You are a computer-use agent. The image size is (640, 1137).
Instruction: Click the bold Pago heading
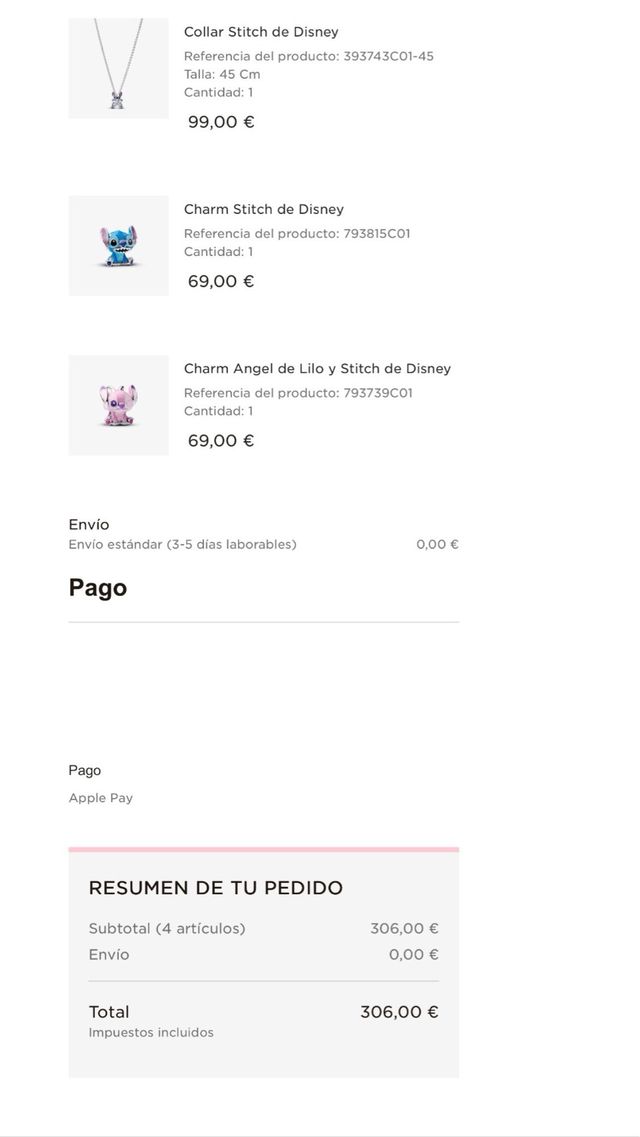(x=97, y=588)
